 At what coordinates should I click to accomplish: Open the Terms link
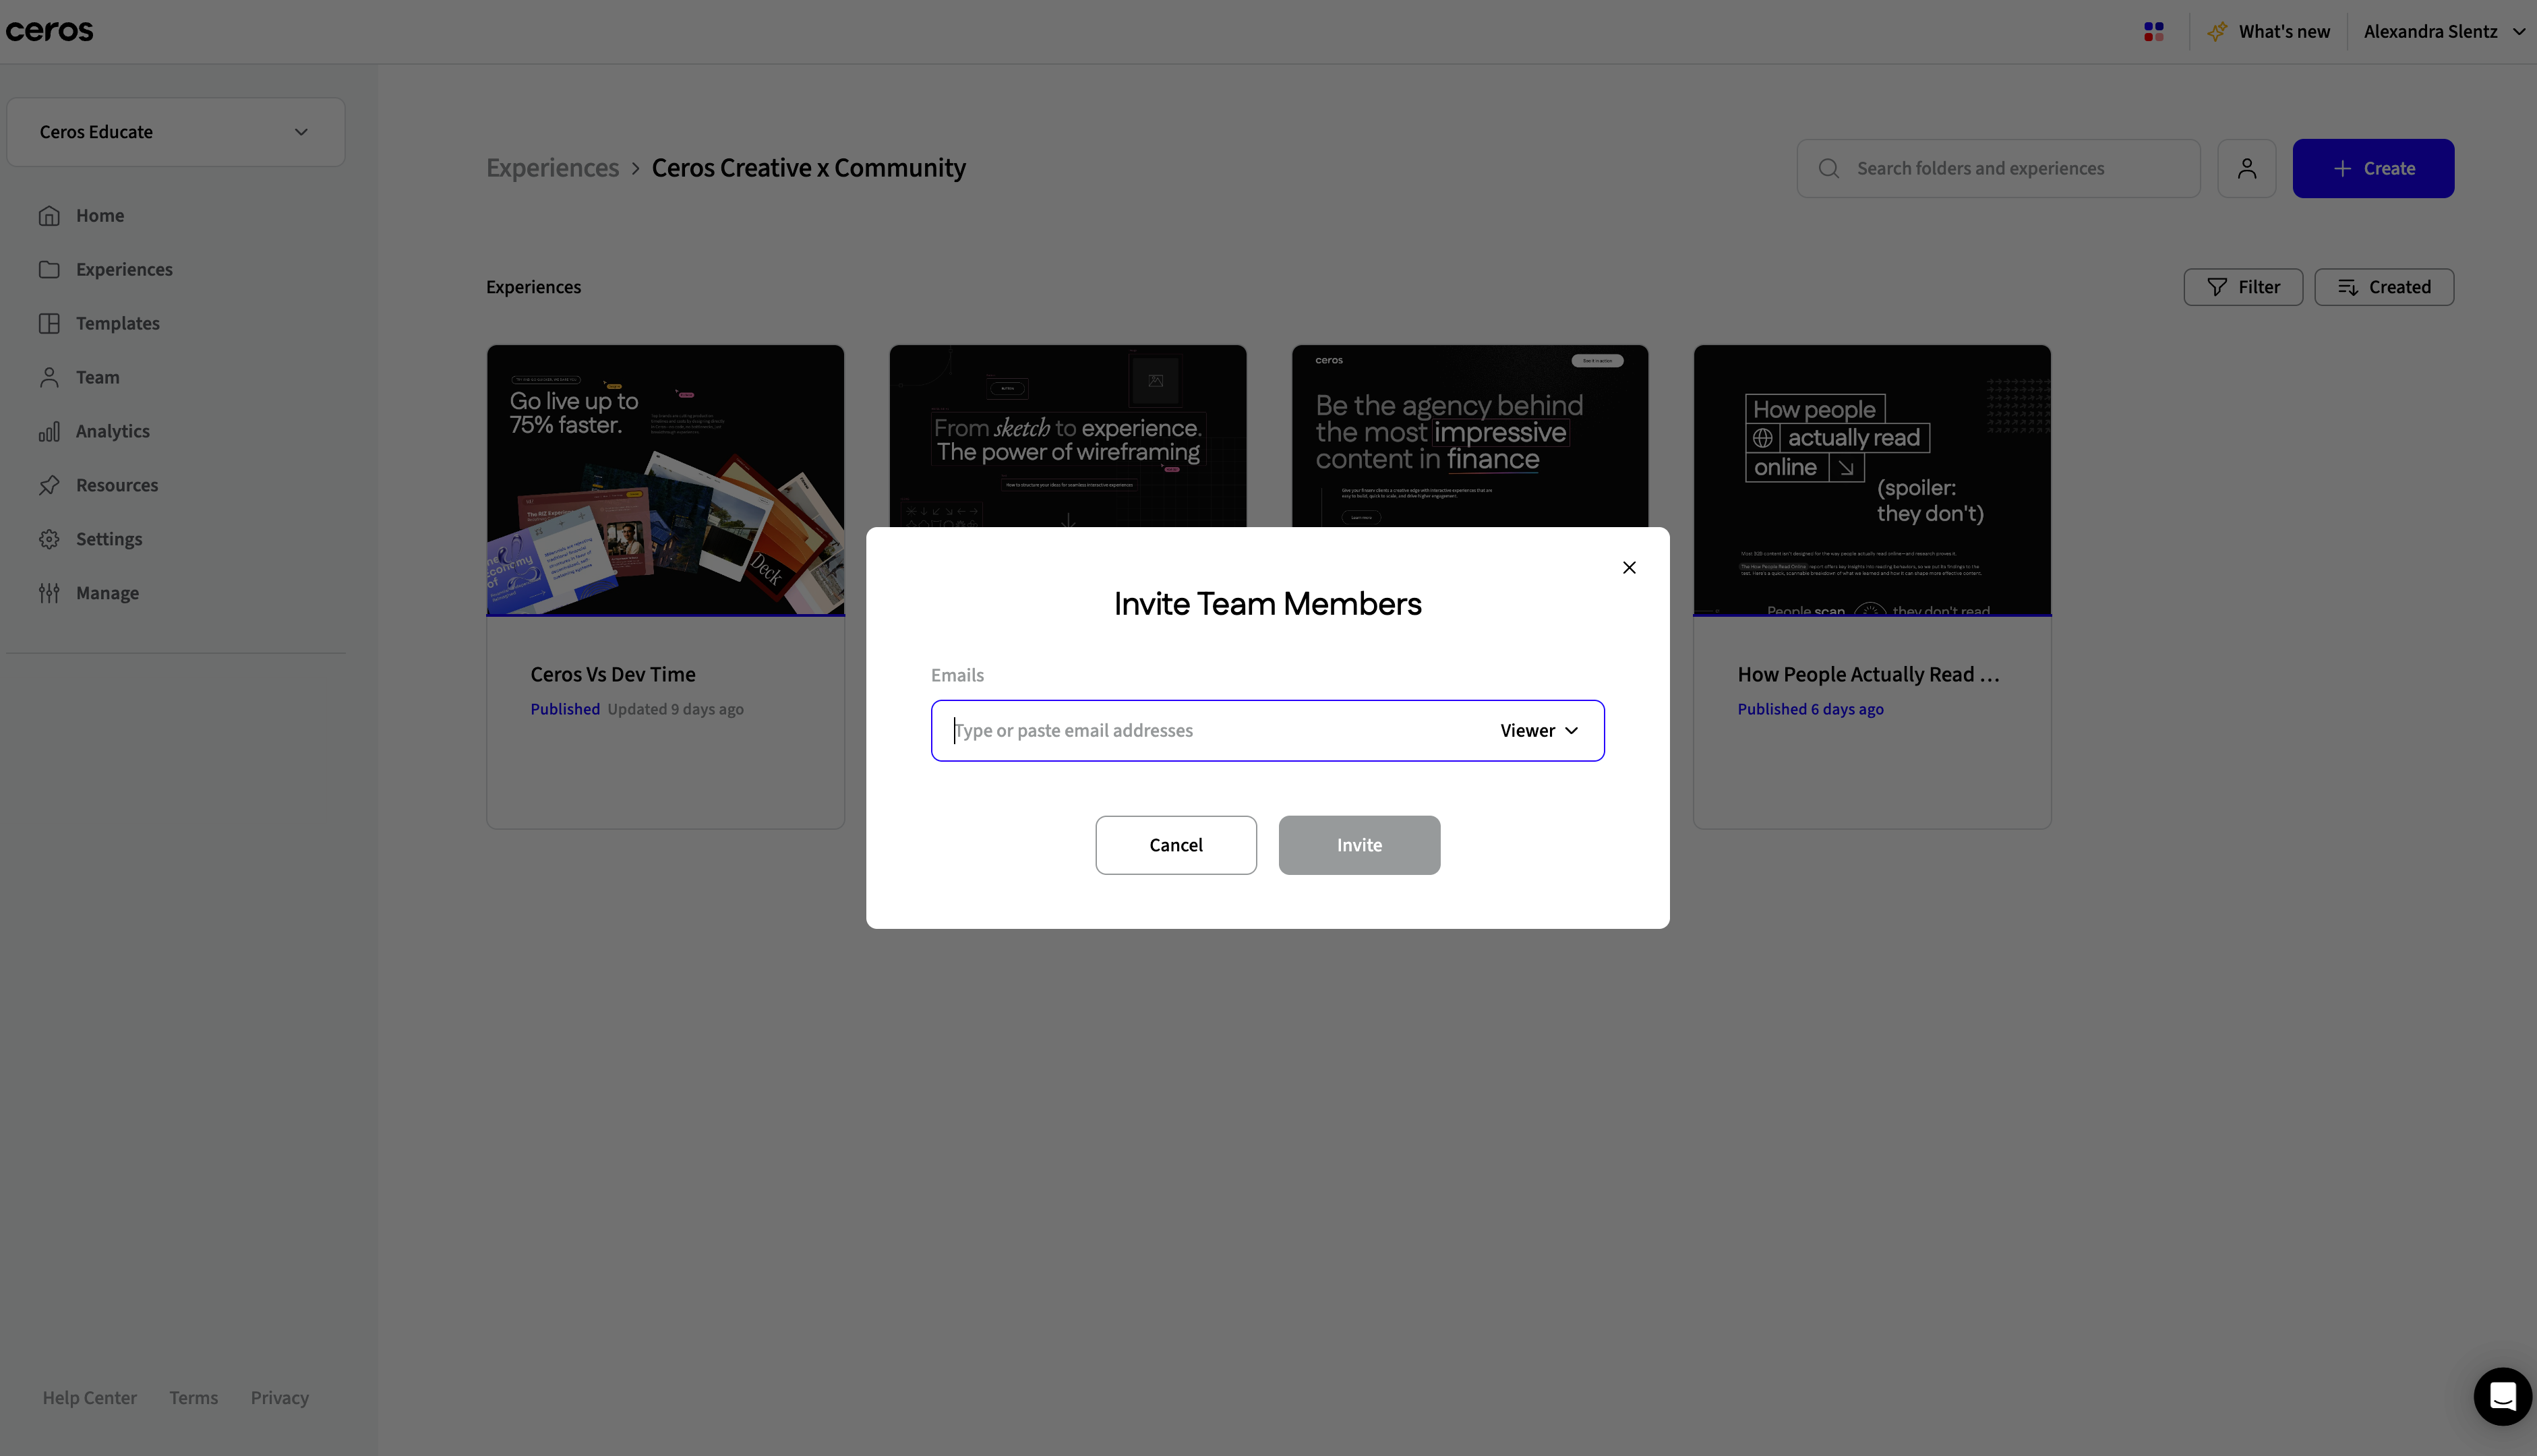coord(193,1398)
